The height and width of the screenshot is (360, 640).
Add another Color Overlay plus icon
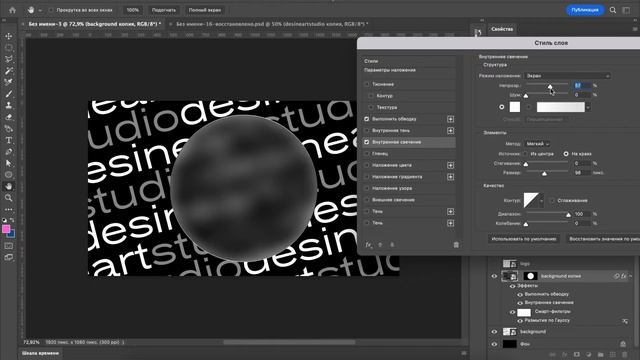click(450, 165)
